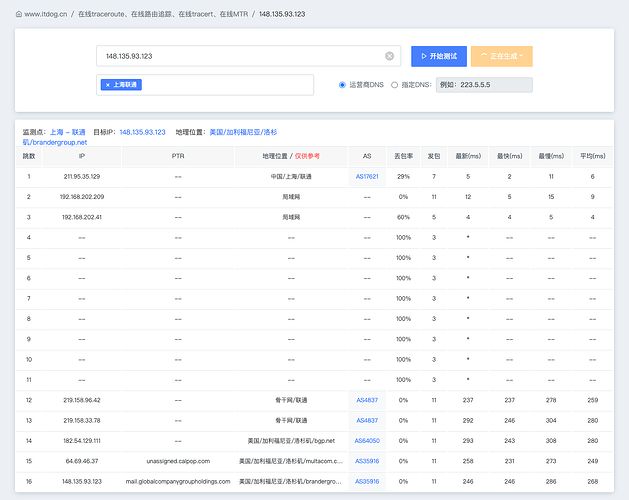Clear the IP input with X icon
The width and height of the screenshot is (629, 500).
pos(389,56)
